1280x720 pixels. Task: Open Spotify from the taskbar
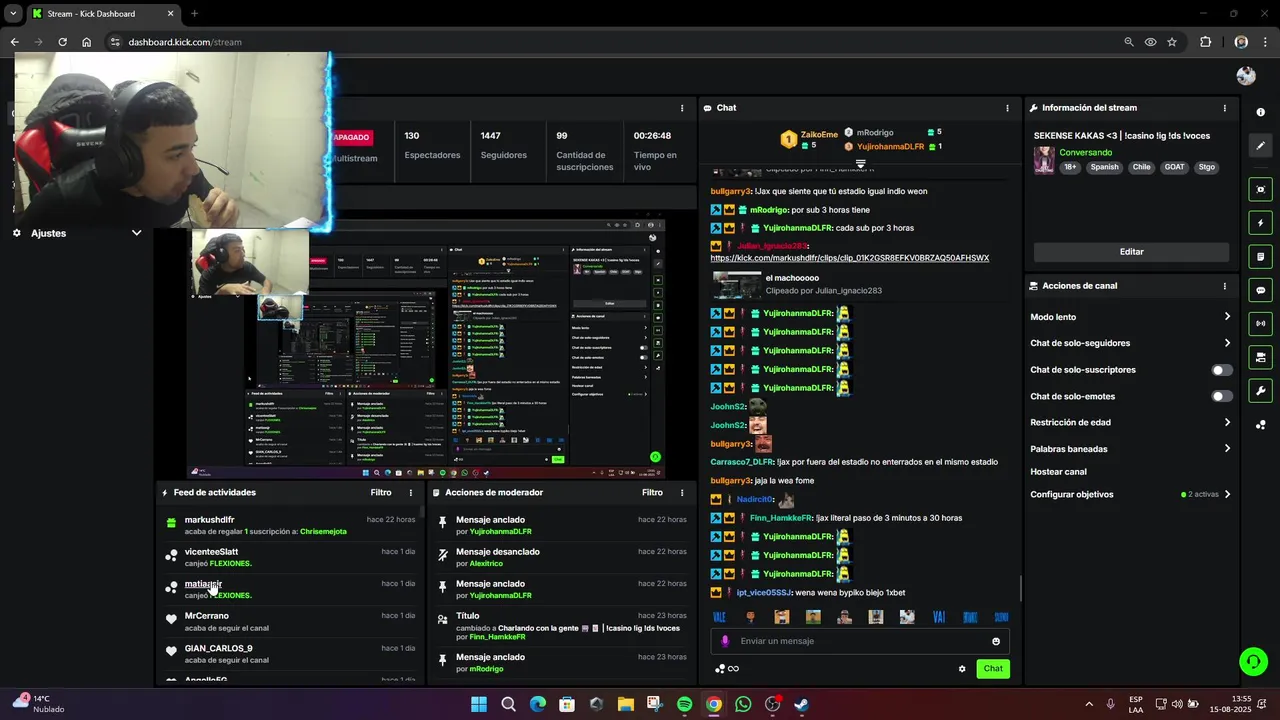click(x=684, y=704)
